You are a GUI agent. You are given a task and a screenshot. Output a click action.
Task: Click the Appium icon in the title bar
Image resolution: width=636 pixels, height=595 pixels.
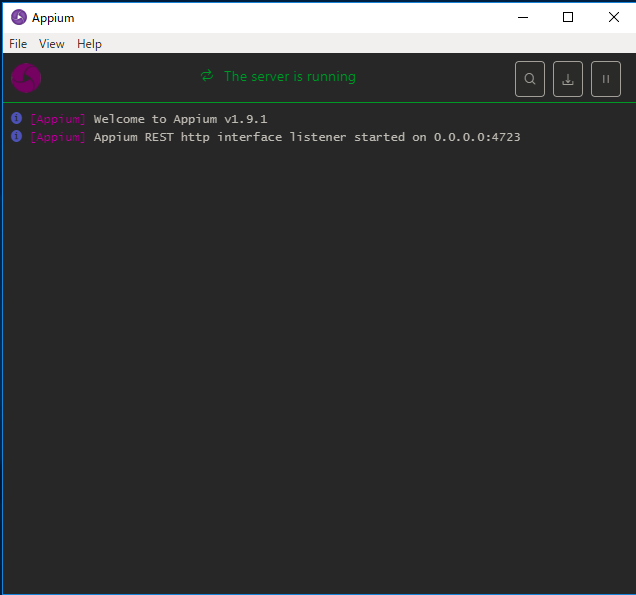tap(19, 17)
